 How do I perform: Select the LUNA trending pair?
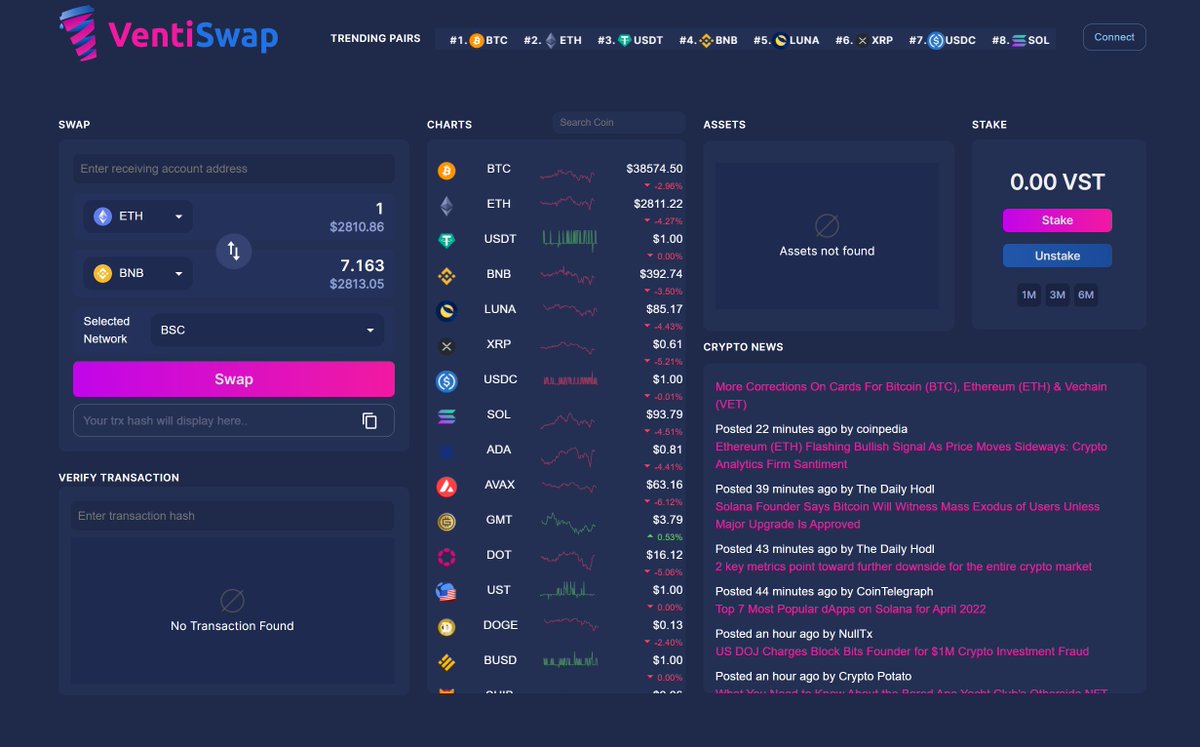coord(786,40)
